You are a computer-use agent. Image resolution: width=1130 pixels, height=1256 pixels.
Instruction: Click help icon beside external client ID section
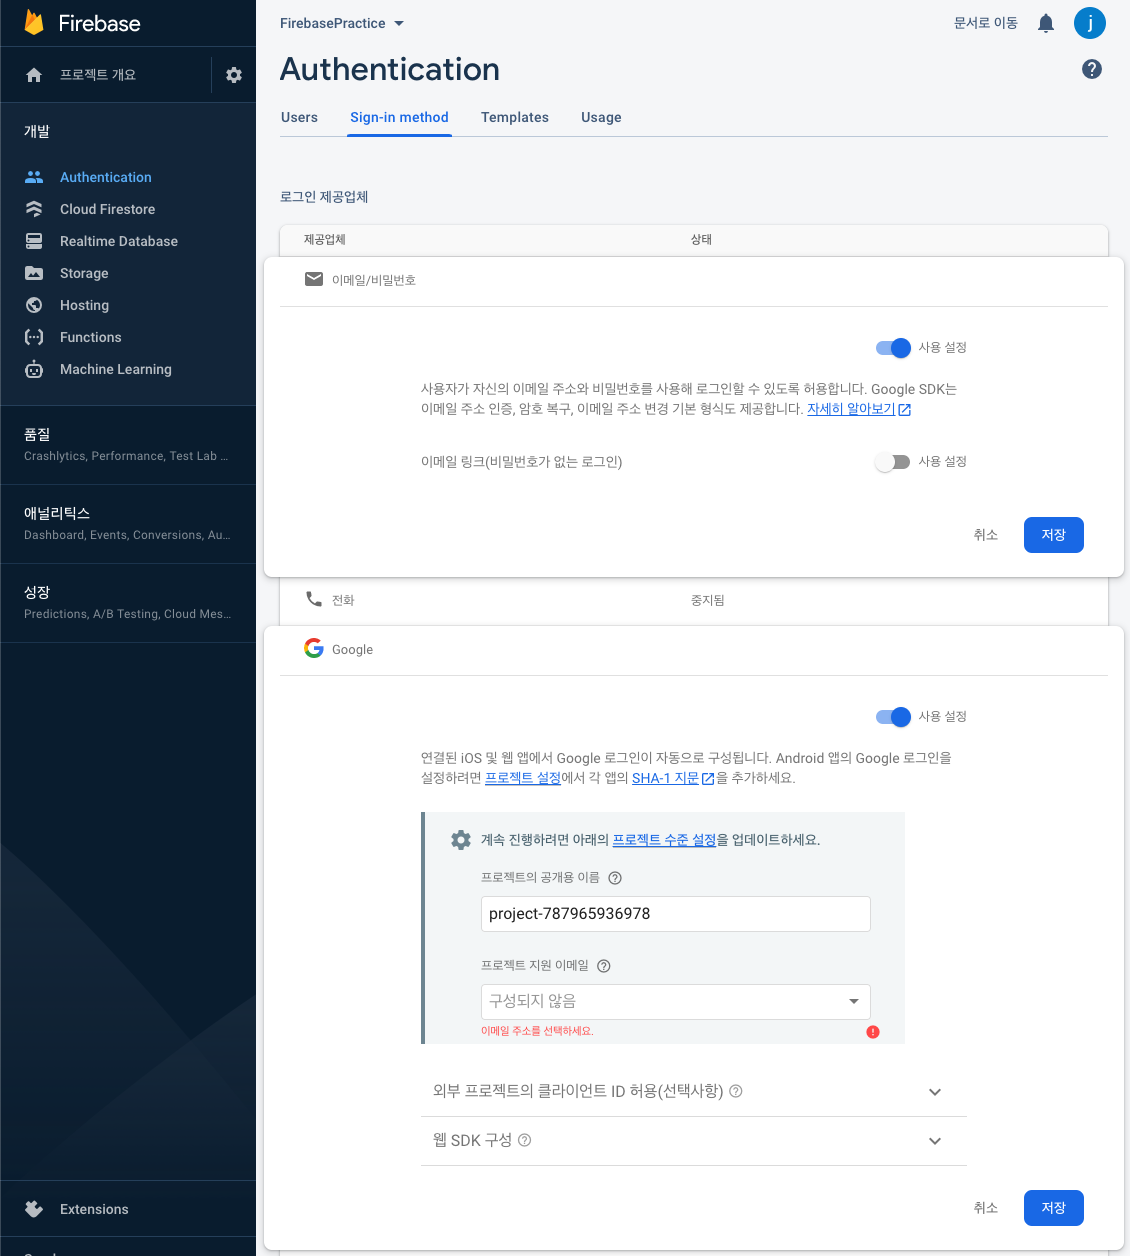[x=736, y=1091]
